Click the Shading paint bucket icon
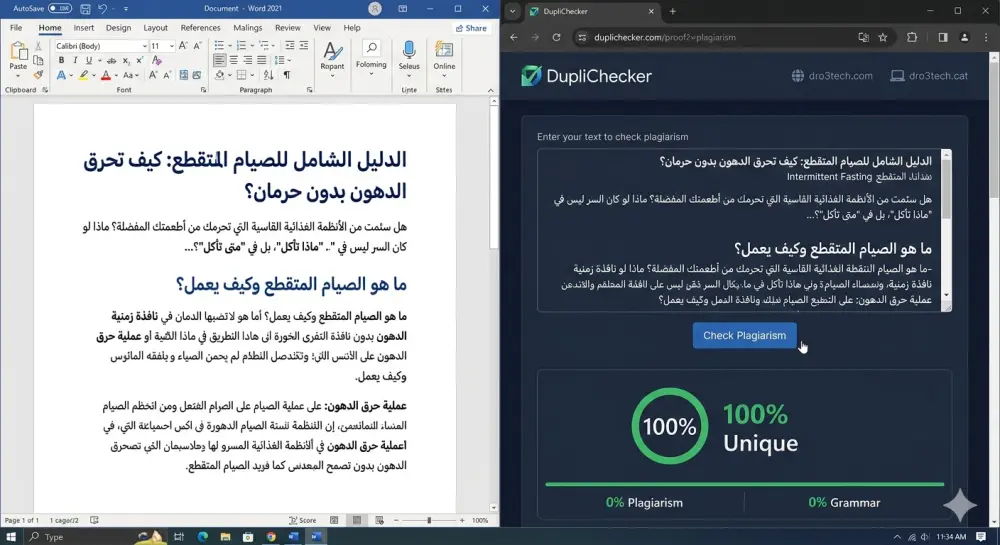This screenshot has height=545, width=1000. point(219,75)
